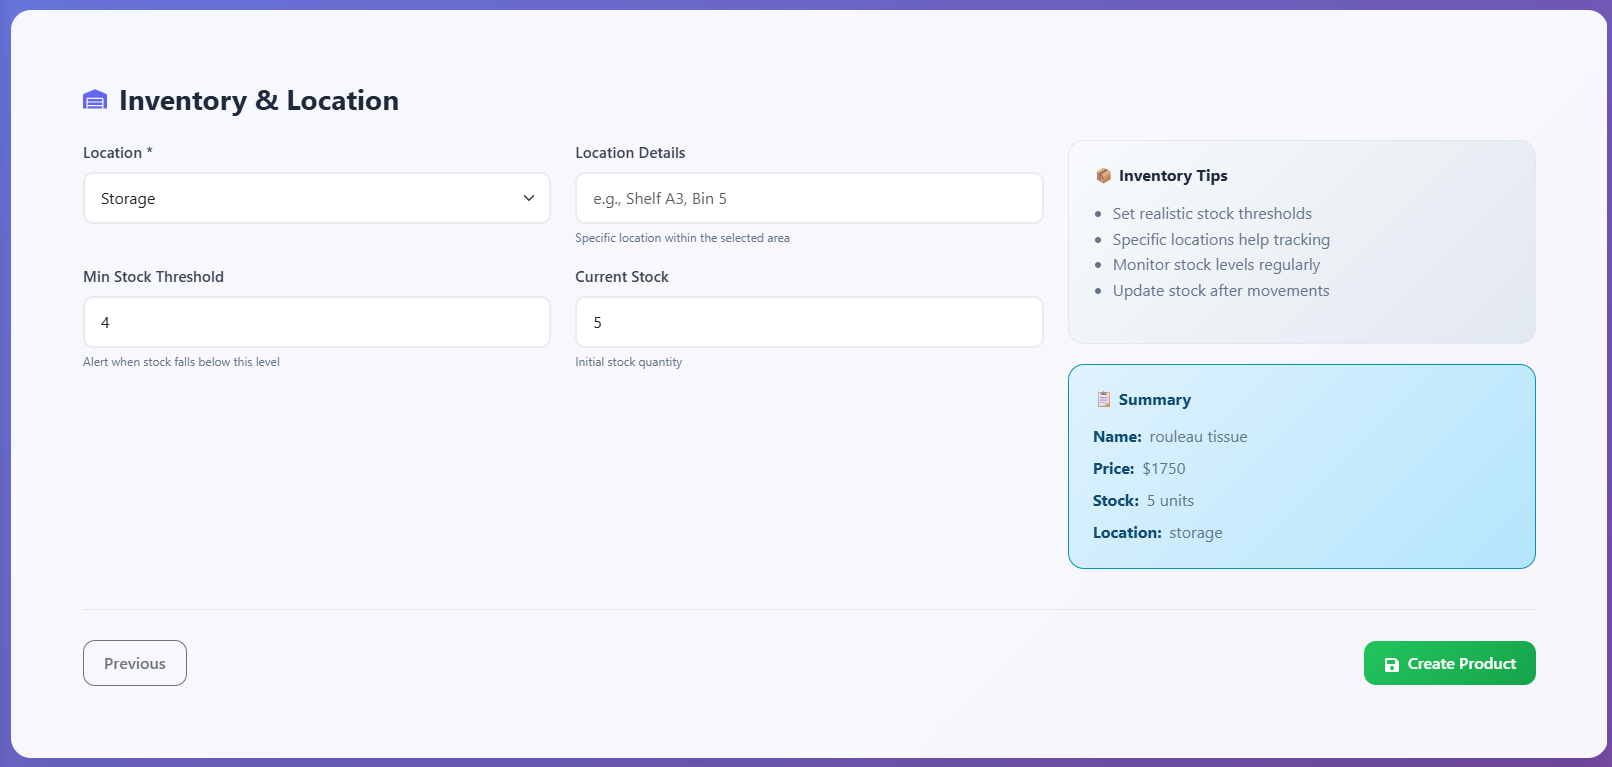Go back with the Previous button

click(x=135, y=663)
